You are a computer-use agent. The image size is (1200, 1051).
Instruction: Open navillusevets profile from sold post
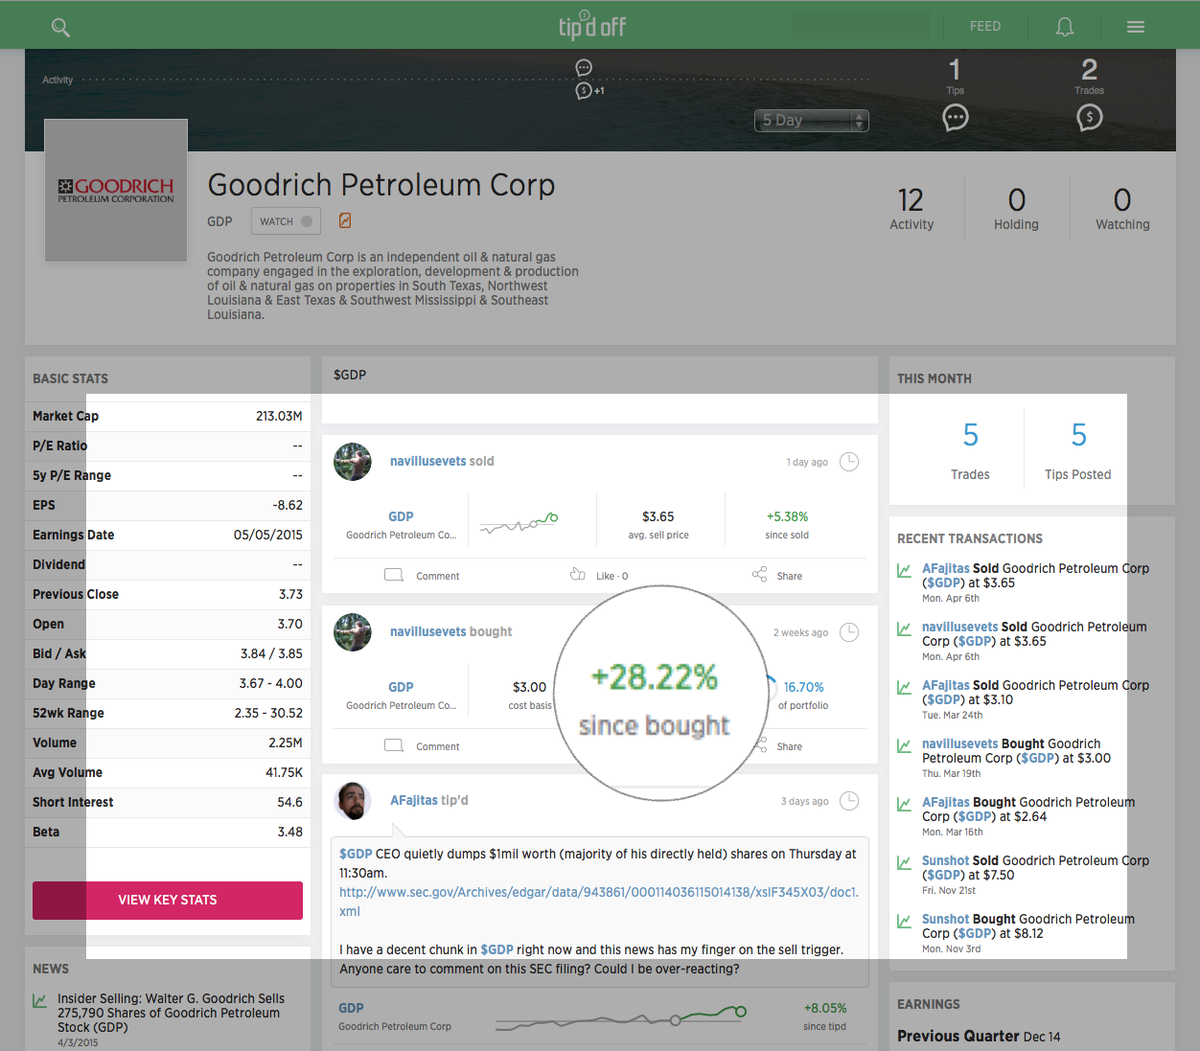(428, 461)
